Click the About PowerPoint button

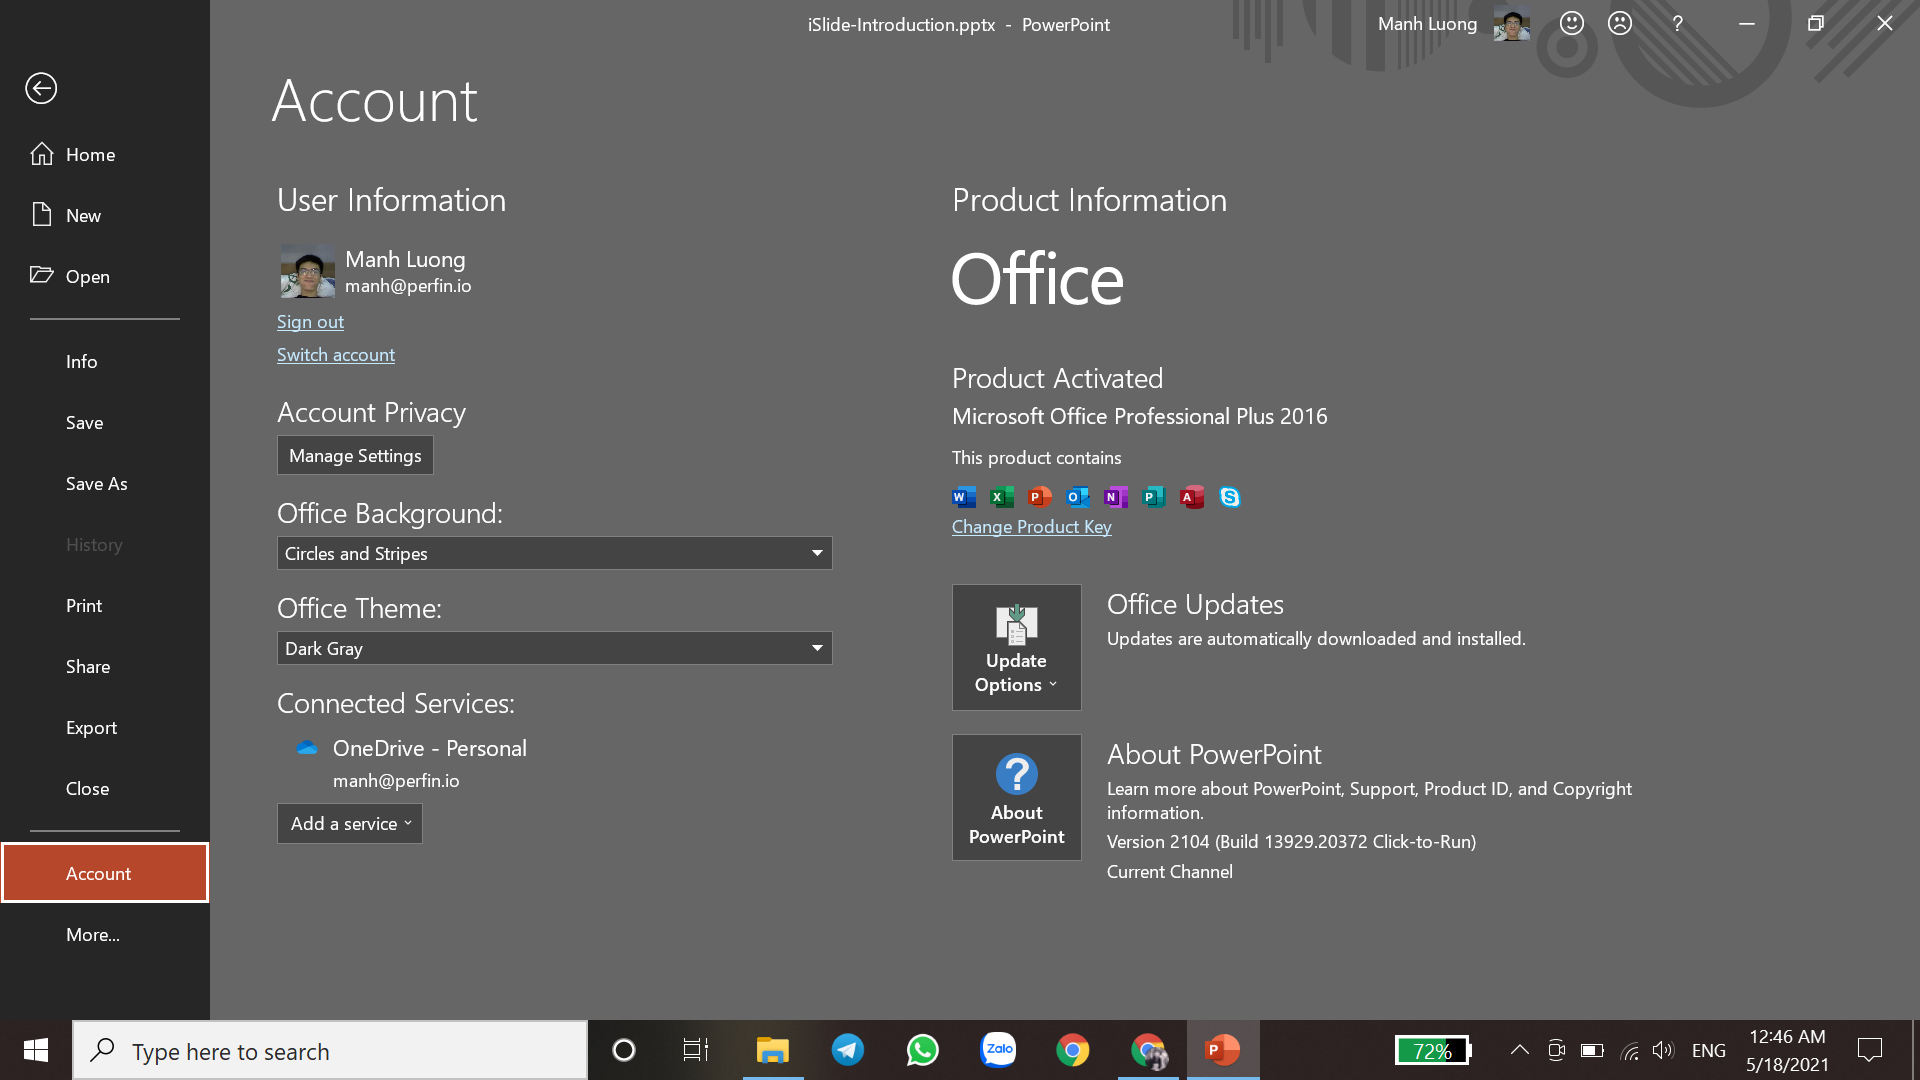(x=1017, y=797)
